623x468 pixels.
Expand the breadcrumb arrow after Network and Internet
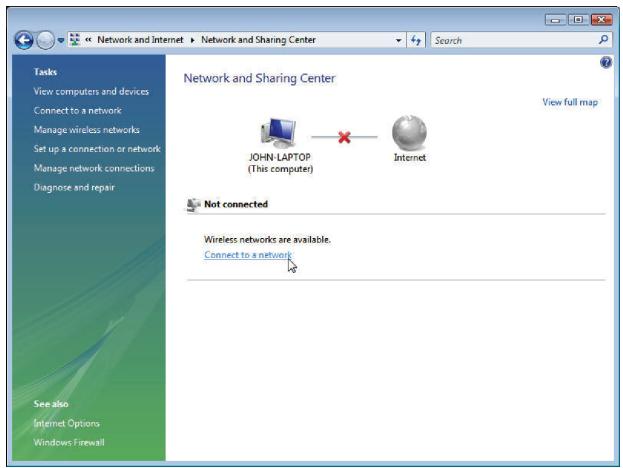[192, 40]
